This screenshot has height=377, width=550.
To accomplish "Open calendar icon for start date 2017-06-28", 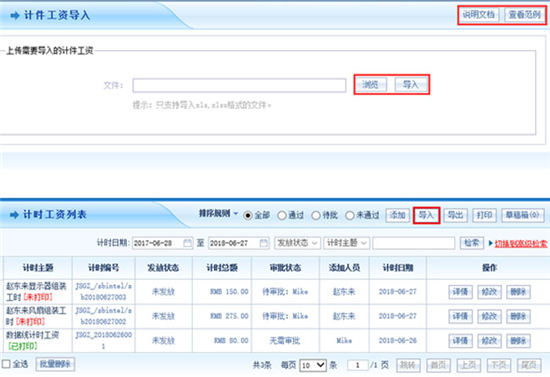I will pyautogui.click(x=188, y=243).
